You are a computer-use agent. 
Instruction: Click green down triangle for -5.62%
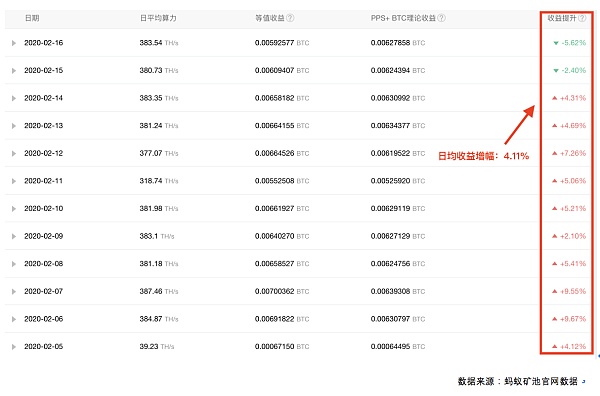point(556,43)
